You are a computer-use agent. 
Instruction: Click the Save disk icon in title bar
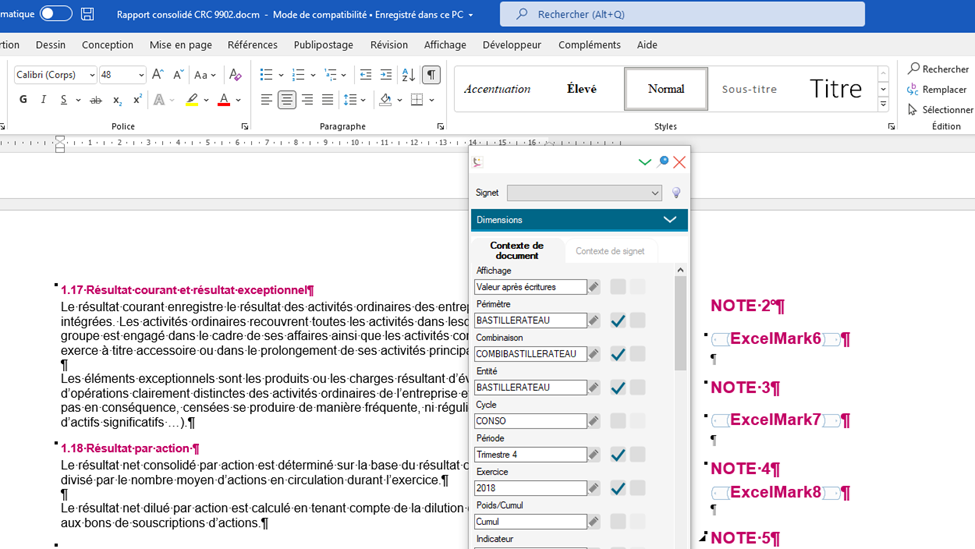click(88, 14)
